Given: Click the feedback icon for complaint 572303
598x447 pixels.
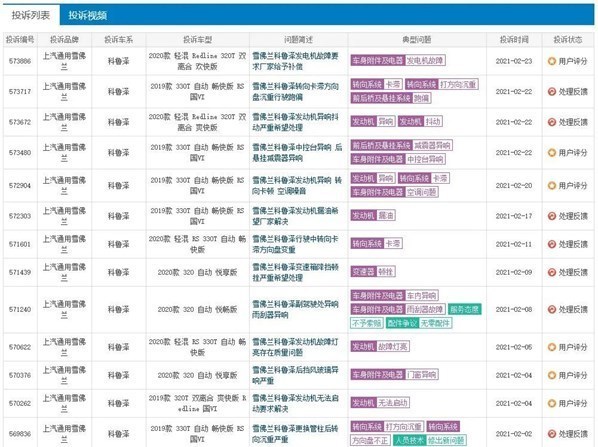Looking at the screenshot, I should [551, 216].
